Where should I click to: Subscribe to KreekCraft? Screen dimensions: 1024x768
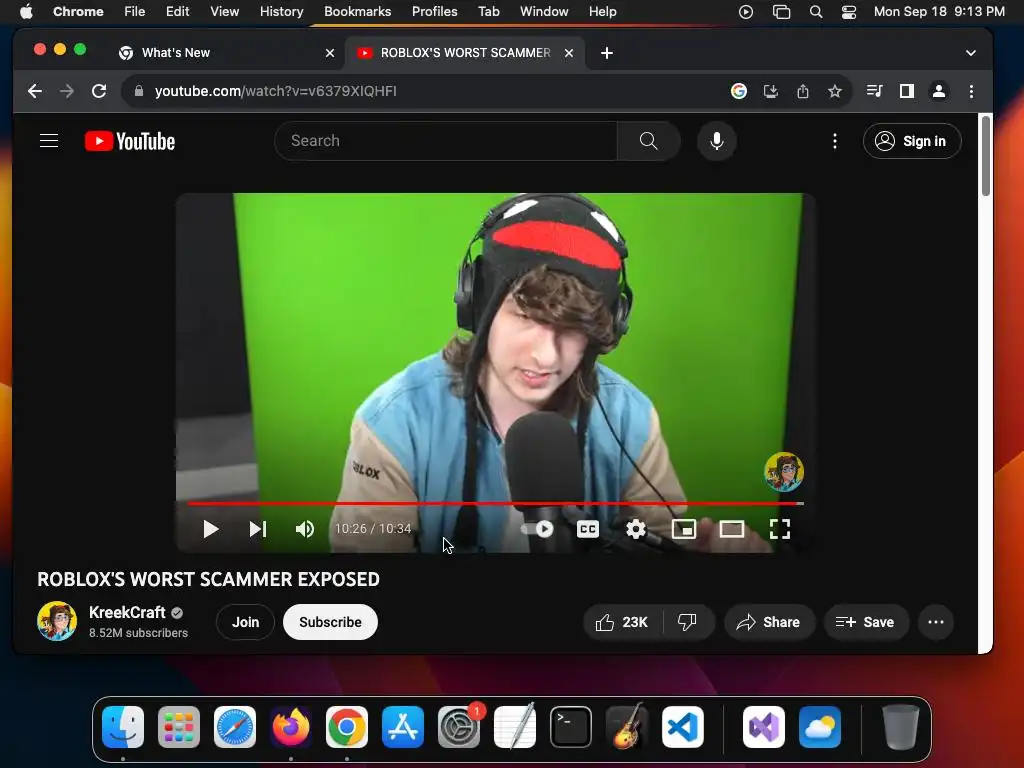[330, 622]
